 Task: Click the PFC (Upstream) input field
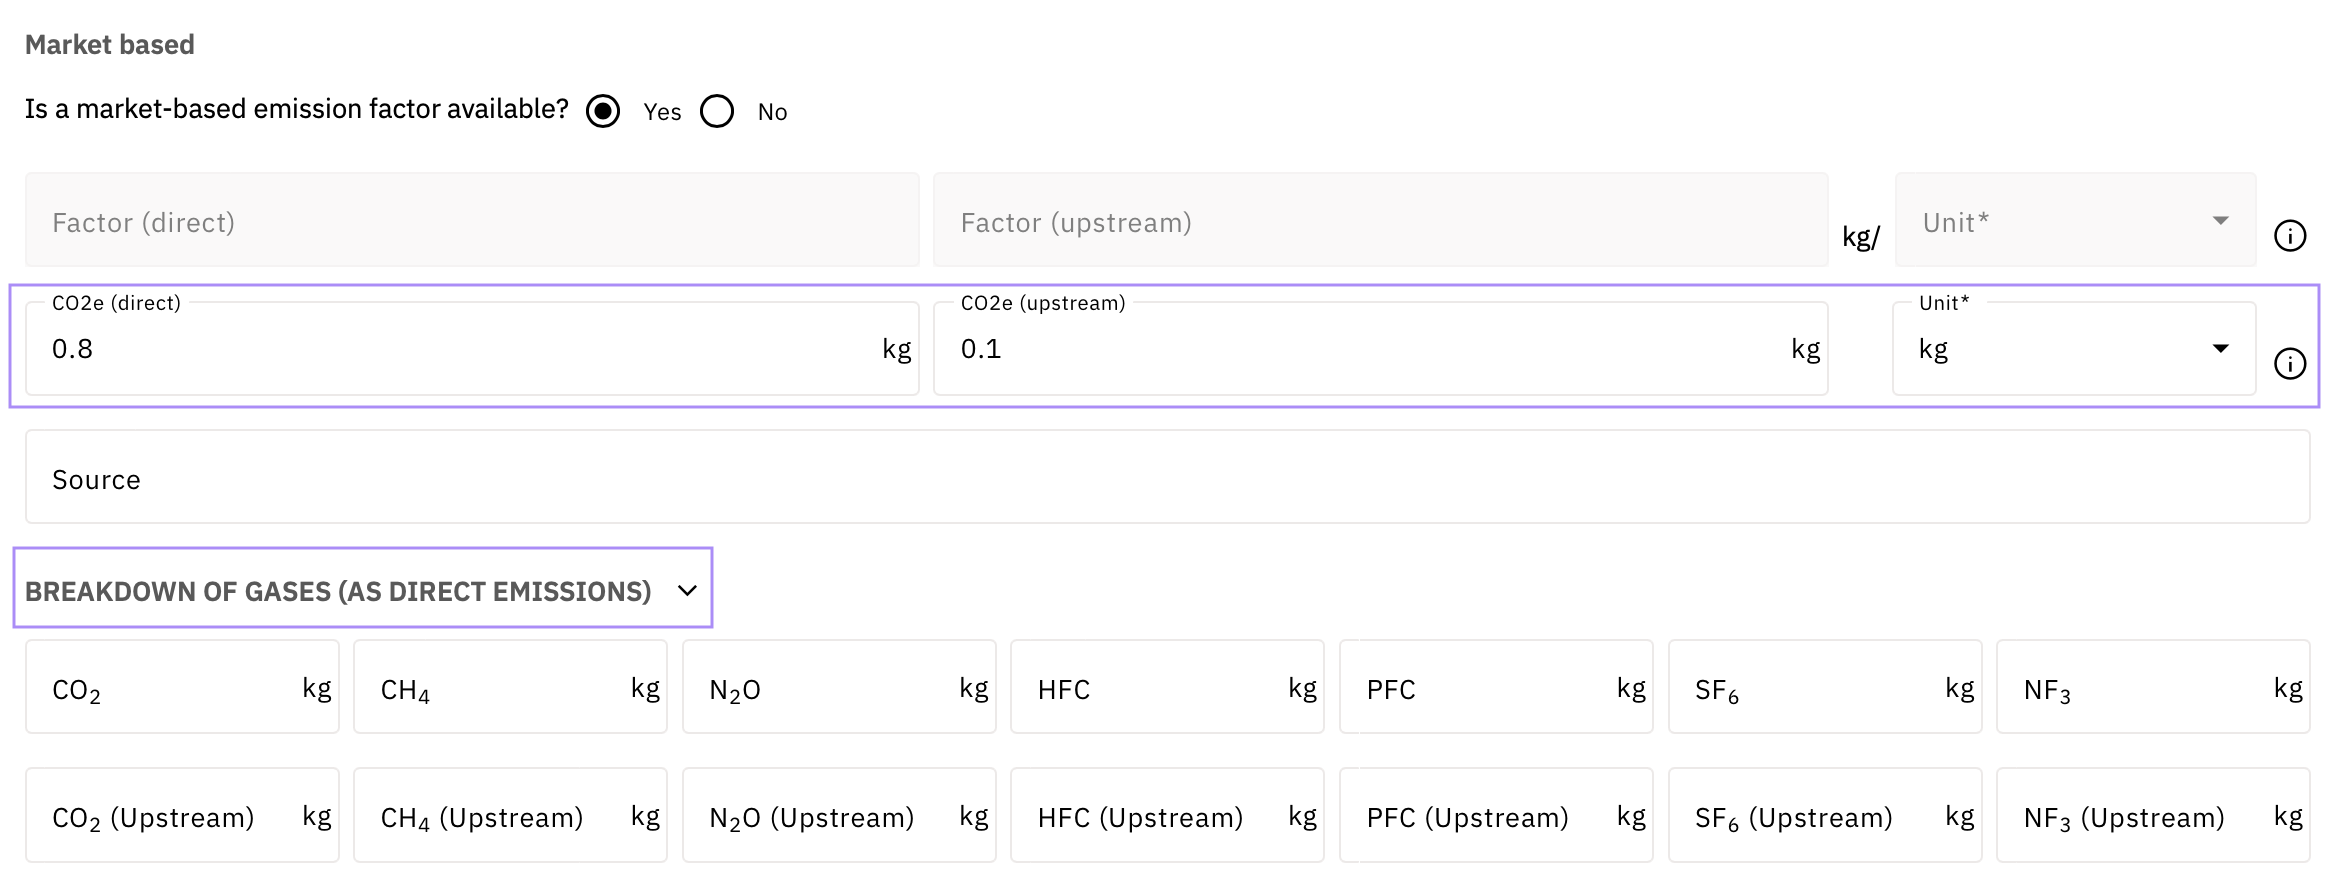pos(1486,816)
